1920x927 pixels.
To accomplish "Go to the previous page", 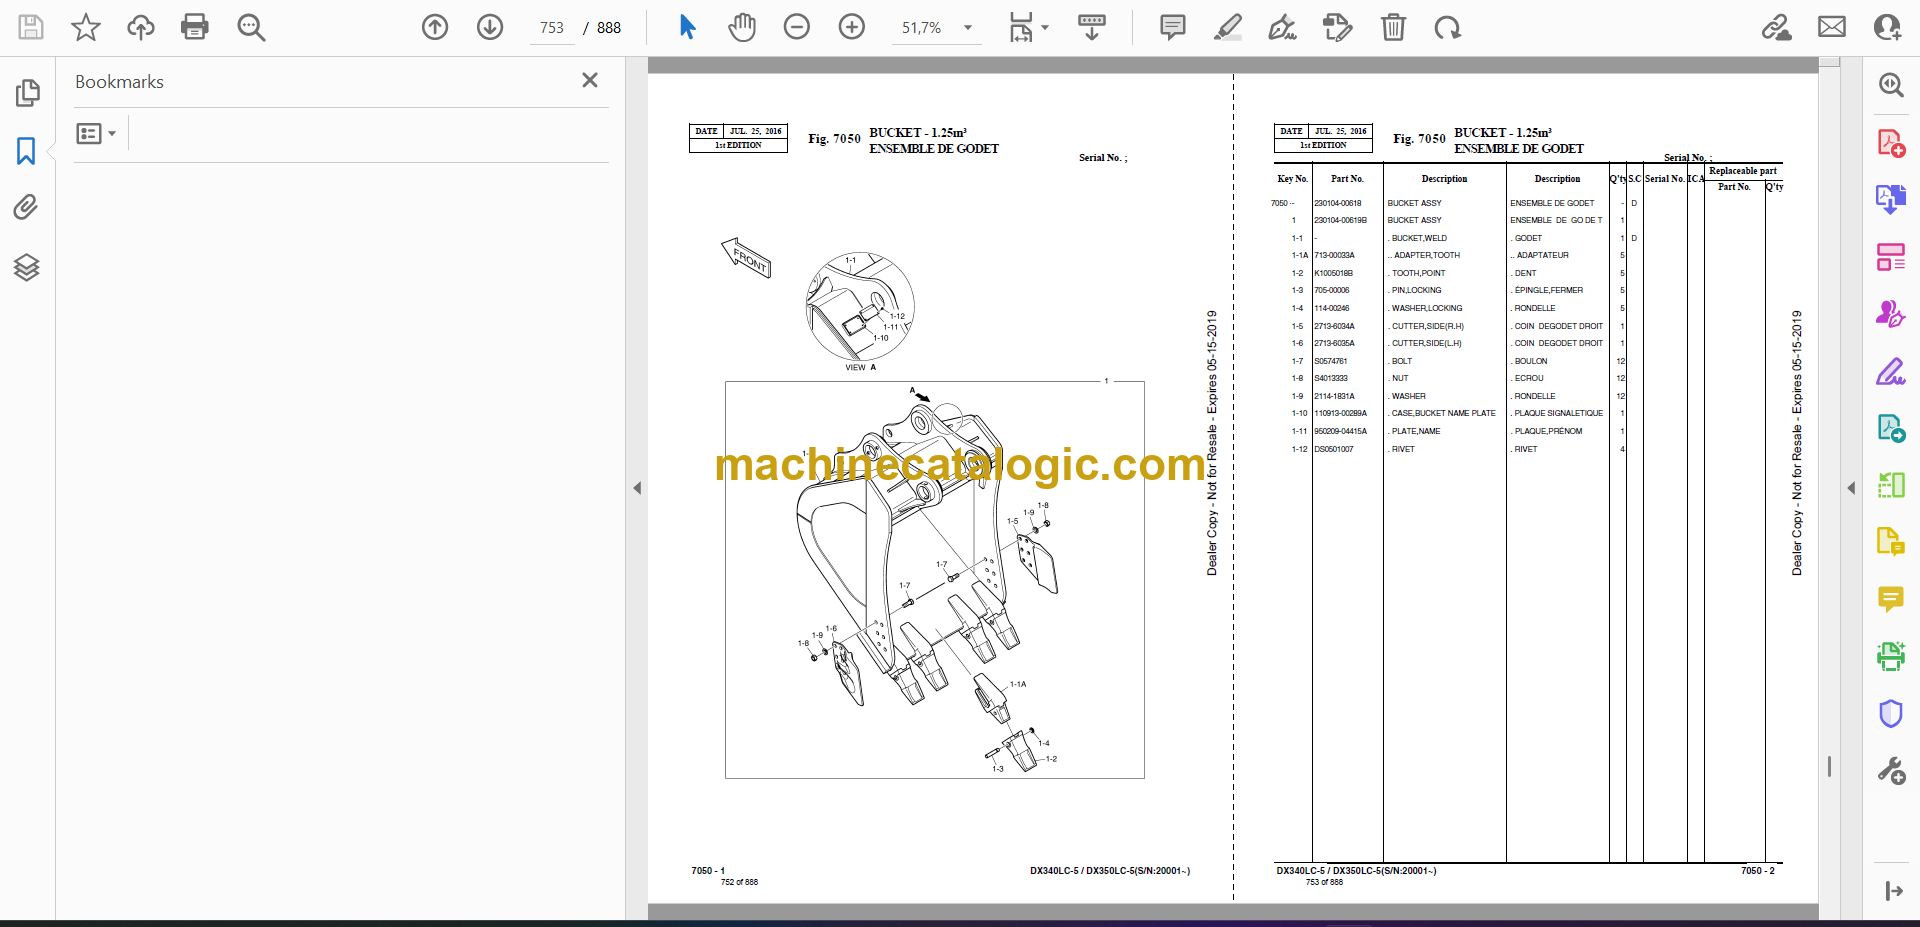I will pos(435,27).
